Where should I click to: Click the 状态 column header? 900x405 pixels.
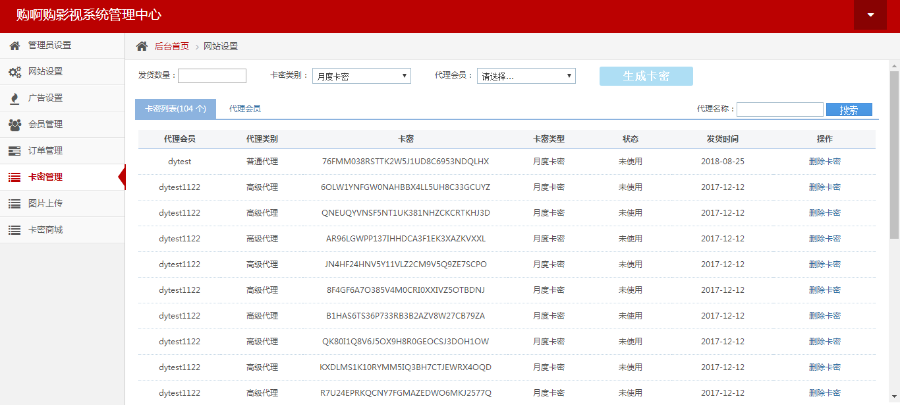click(630, 139)
